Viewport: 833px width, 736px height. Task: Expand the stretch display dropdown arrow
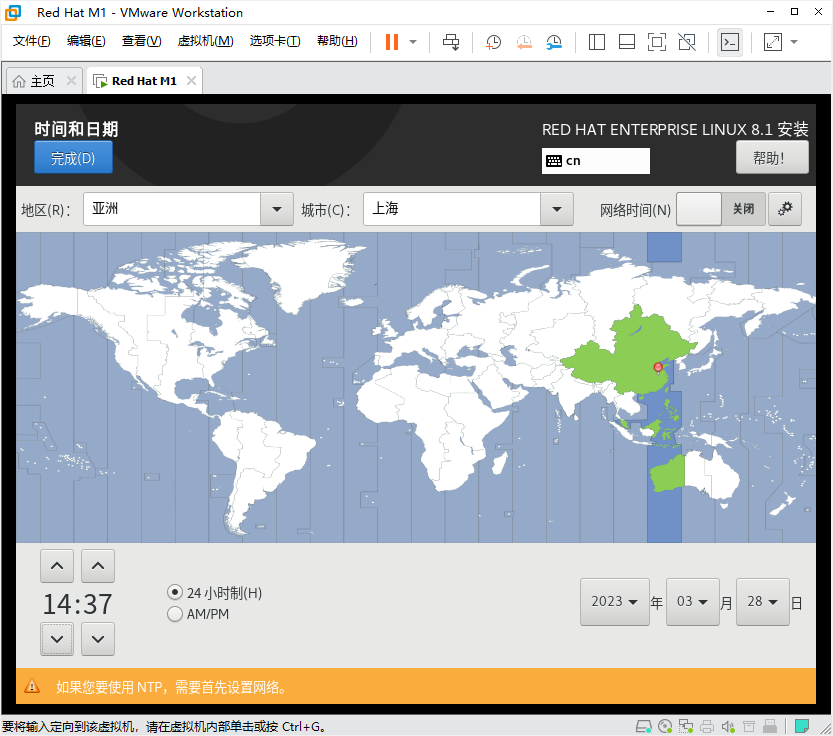coord(794,42)
